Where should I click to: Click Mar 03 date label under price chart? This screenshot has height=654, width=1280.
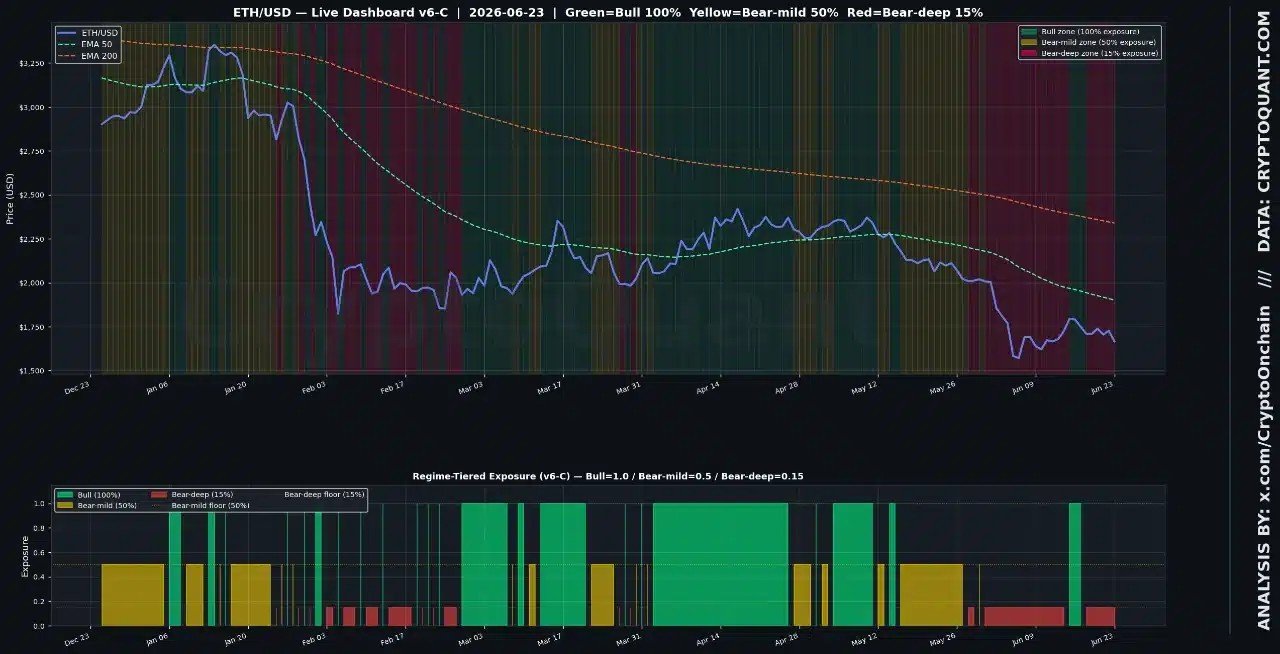click(x=470, y=386)
